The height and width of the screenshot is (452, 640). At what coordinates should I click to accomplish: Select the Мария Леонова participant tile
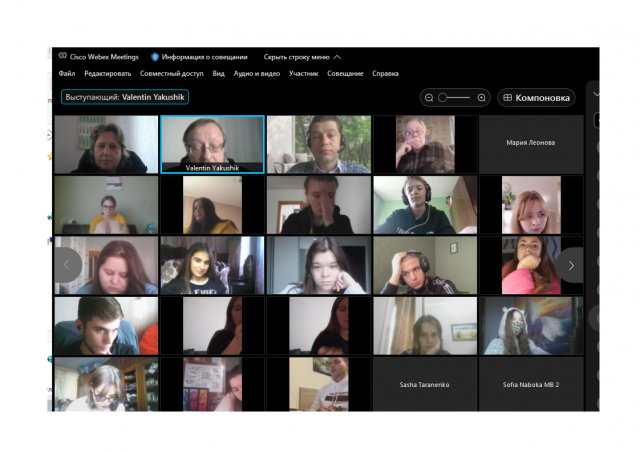(x=531, y=145)
